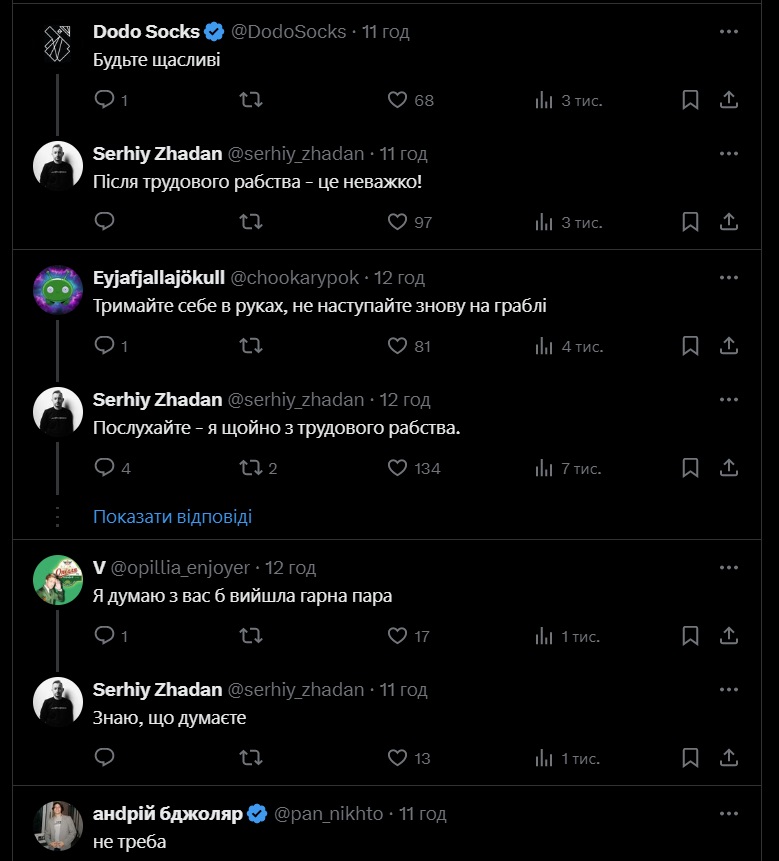The height and width of the screenshot is (861, 779).
Task: Reply to V's "гарна пара" tweet
Action: tap(104, 636)
